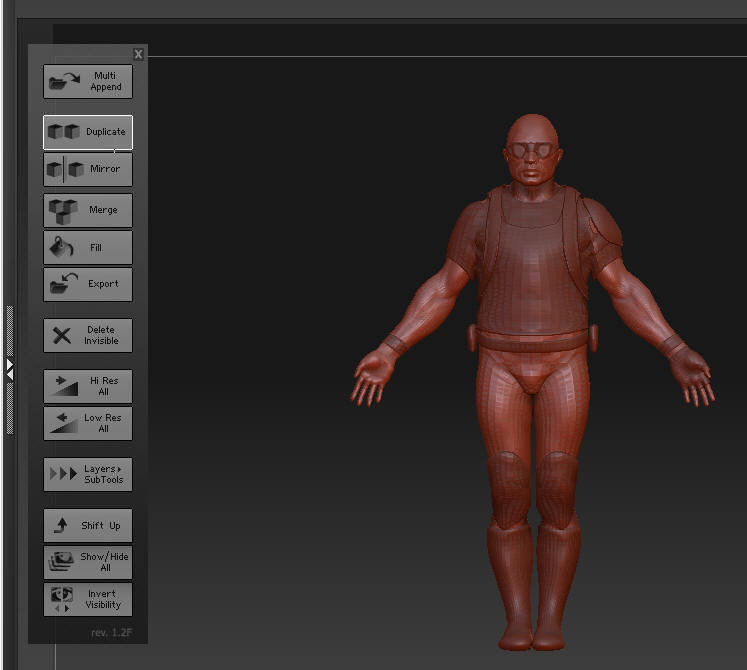
Task: Toggle Invert Visibility of subtools
Action: pos(88,599)
